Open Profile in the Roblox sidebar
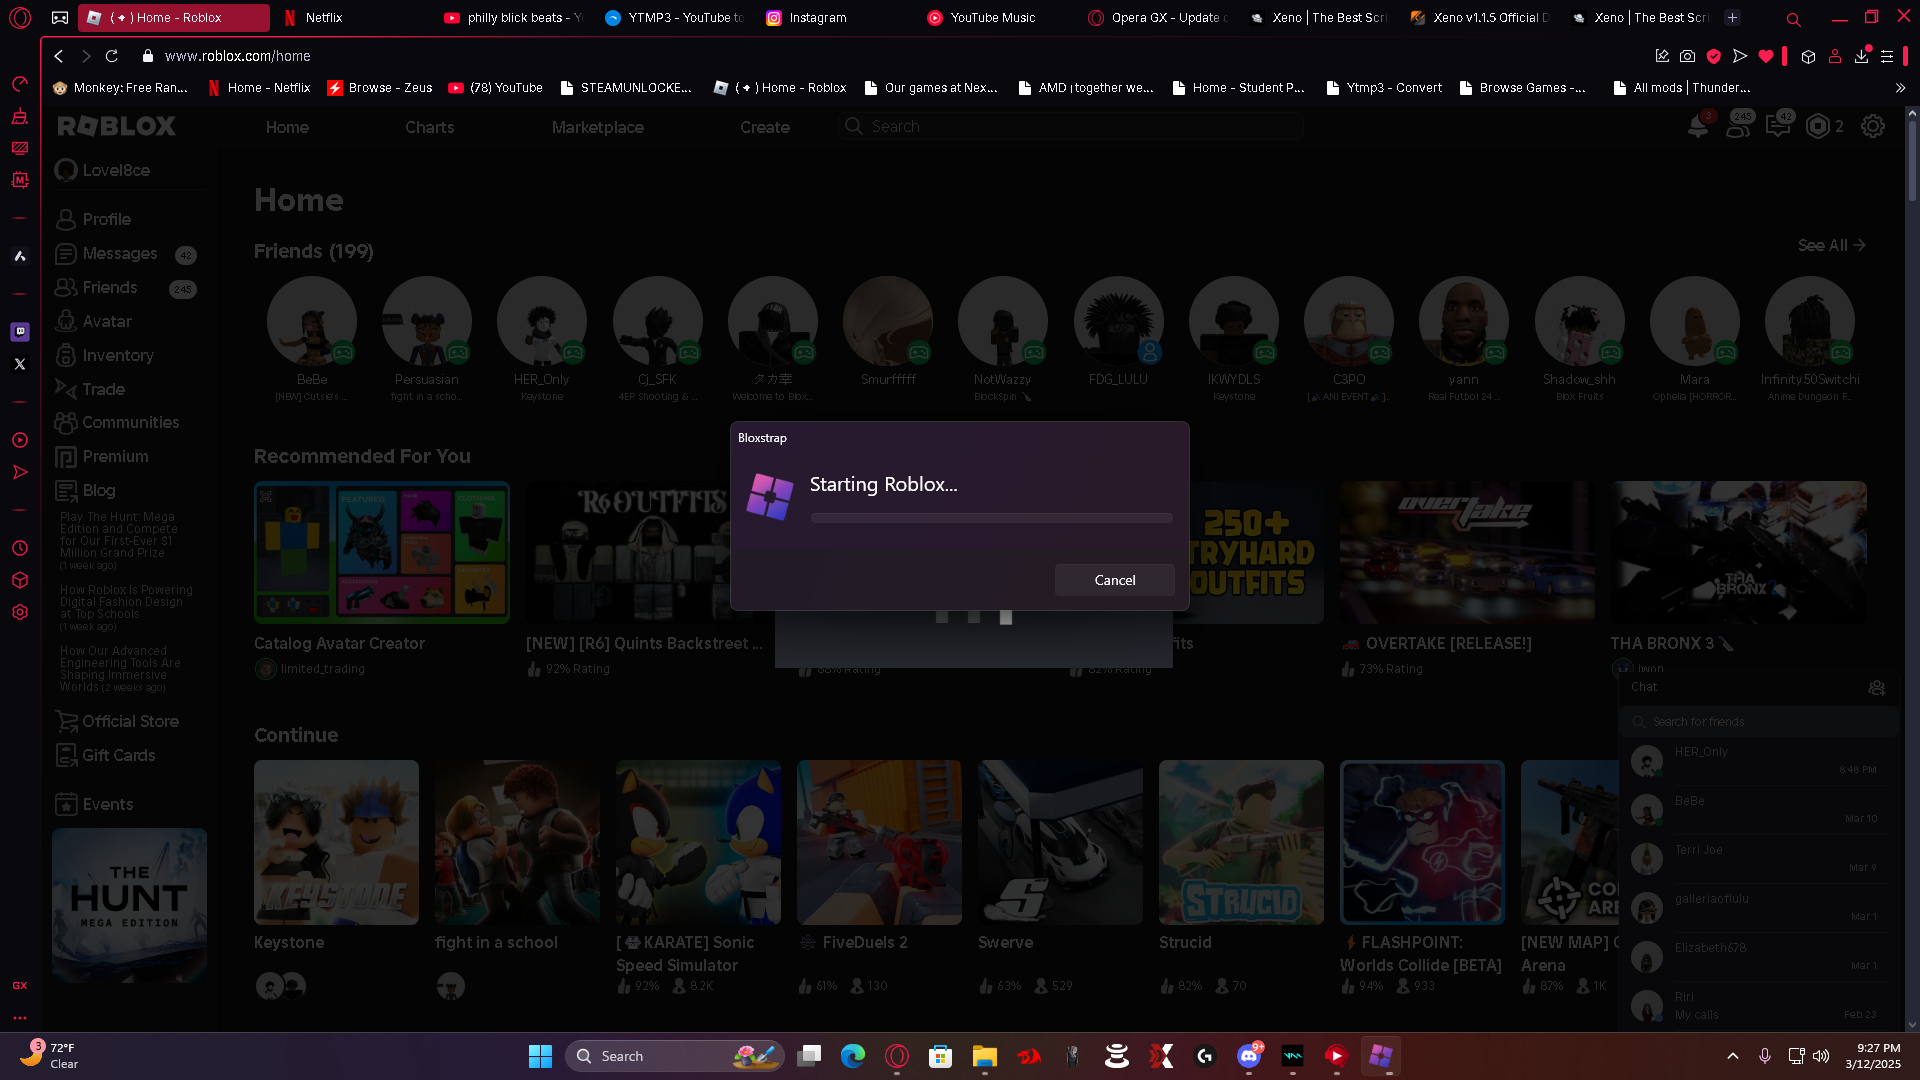This screenshot has height=1080, width=1920. [x=94, y=219]
